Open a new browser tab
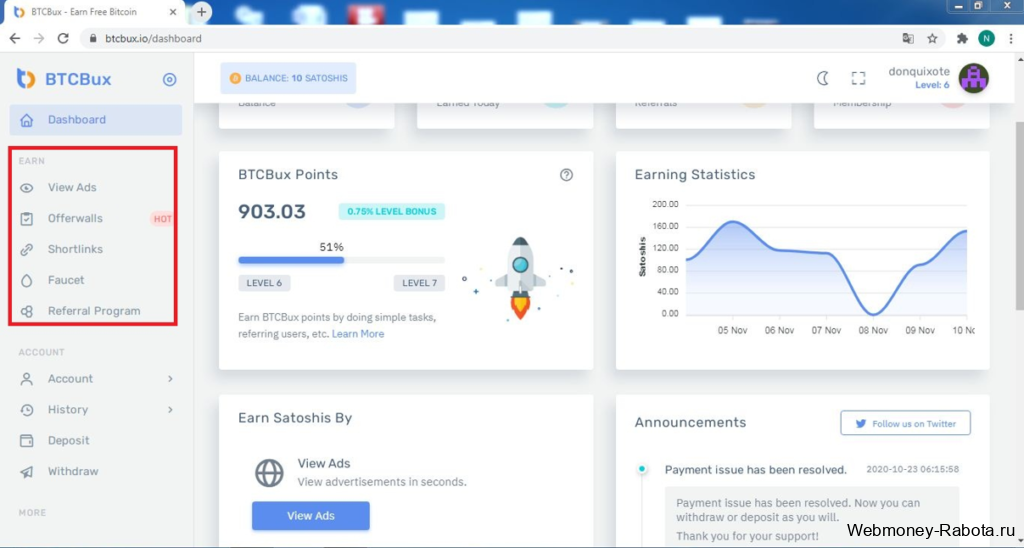The height and width of the screenshot is (548, 1024). [x=201, y=12]
